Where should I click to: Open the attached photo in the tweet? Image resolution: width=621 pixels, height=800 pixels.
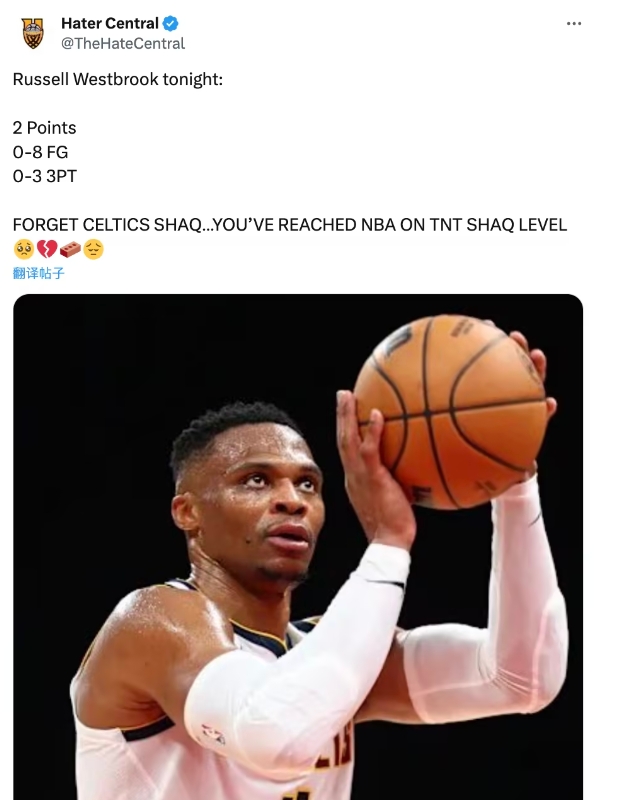(x=298, y=547)
